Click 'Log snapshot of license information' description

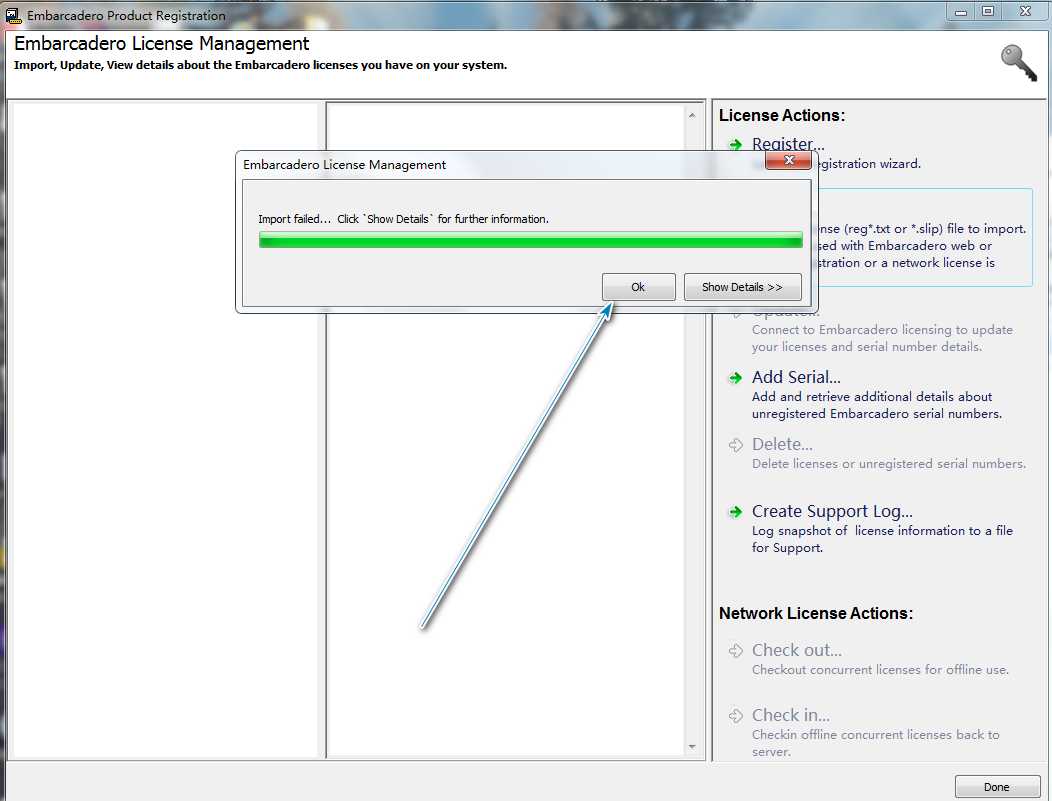pyautogui.click(x=882, y=539)
